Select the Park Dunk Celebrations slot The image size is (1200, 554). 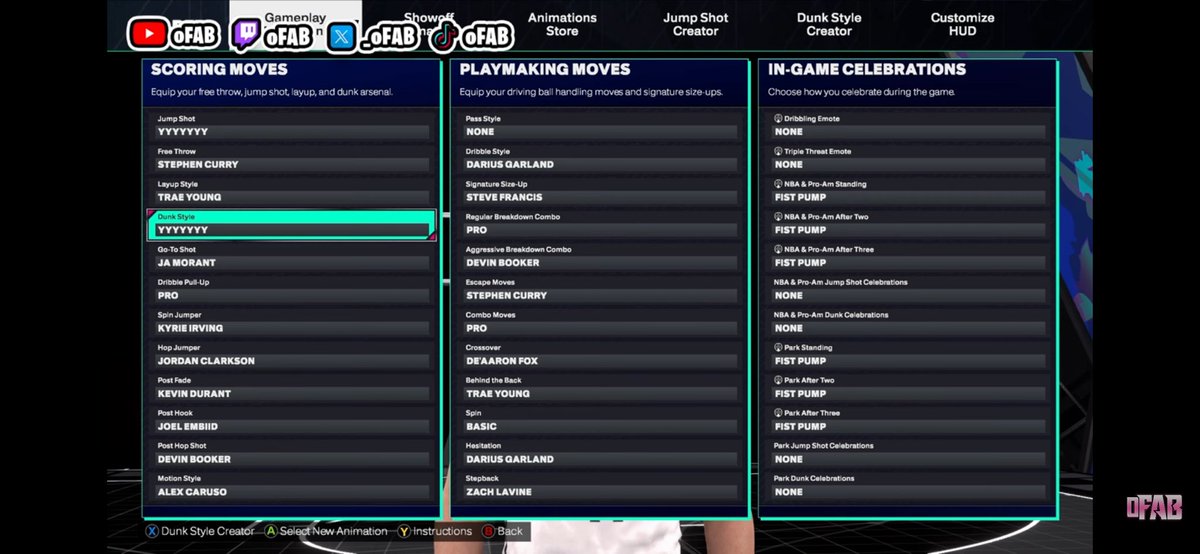pyautogui.click(x=908, y=486)
